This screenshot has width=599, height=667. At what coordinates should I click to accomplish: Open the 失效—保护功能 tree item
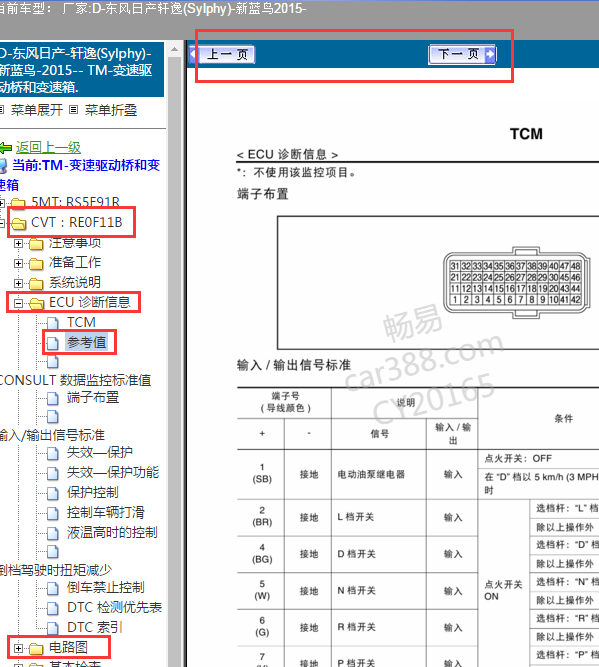click(x=113, y=472)
